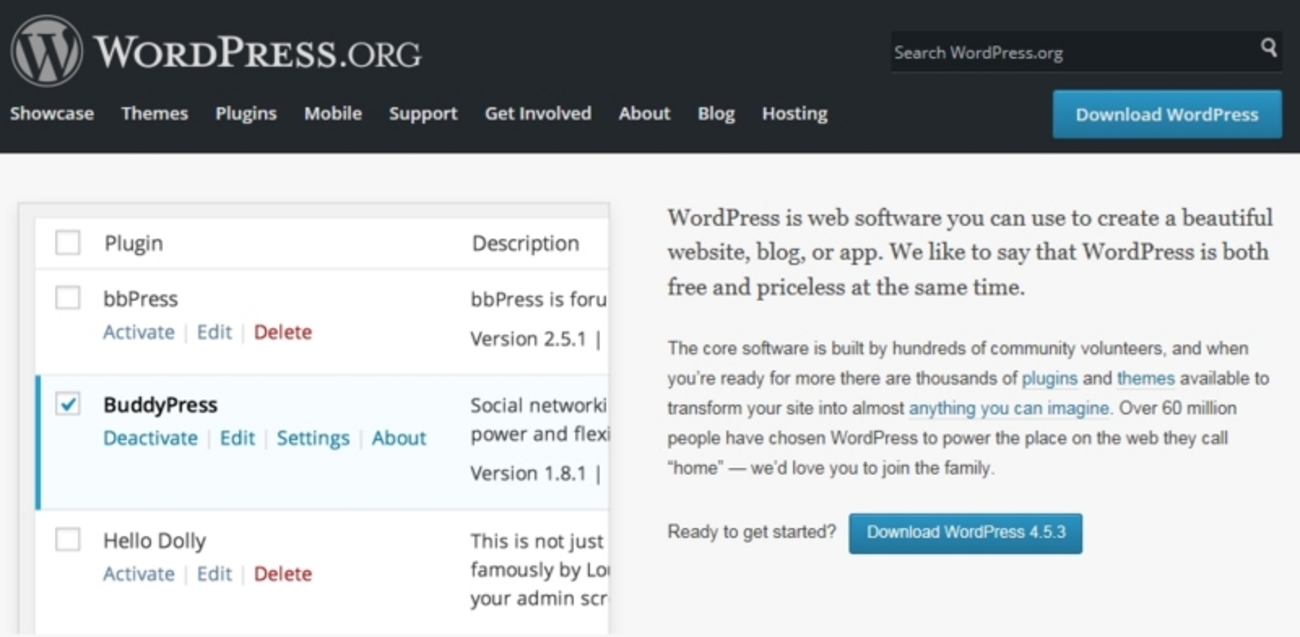The height and width of the screenshot is (637, 1300).
Task: Uncheck the BuddyPress plugin checkbox
Action: click(x=68, y=404)
